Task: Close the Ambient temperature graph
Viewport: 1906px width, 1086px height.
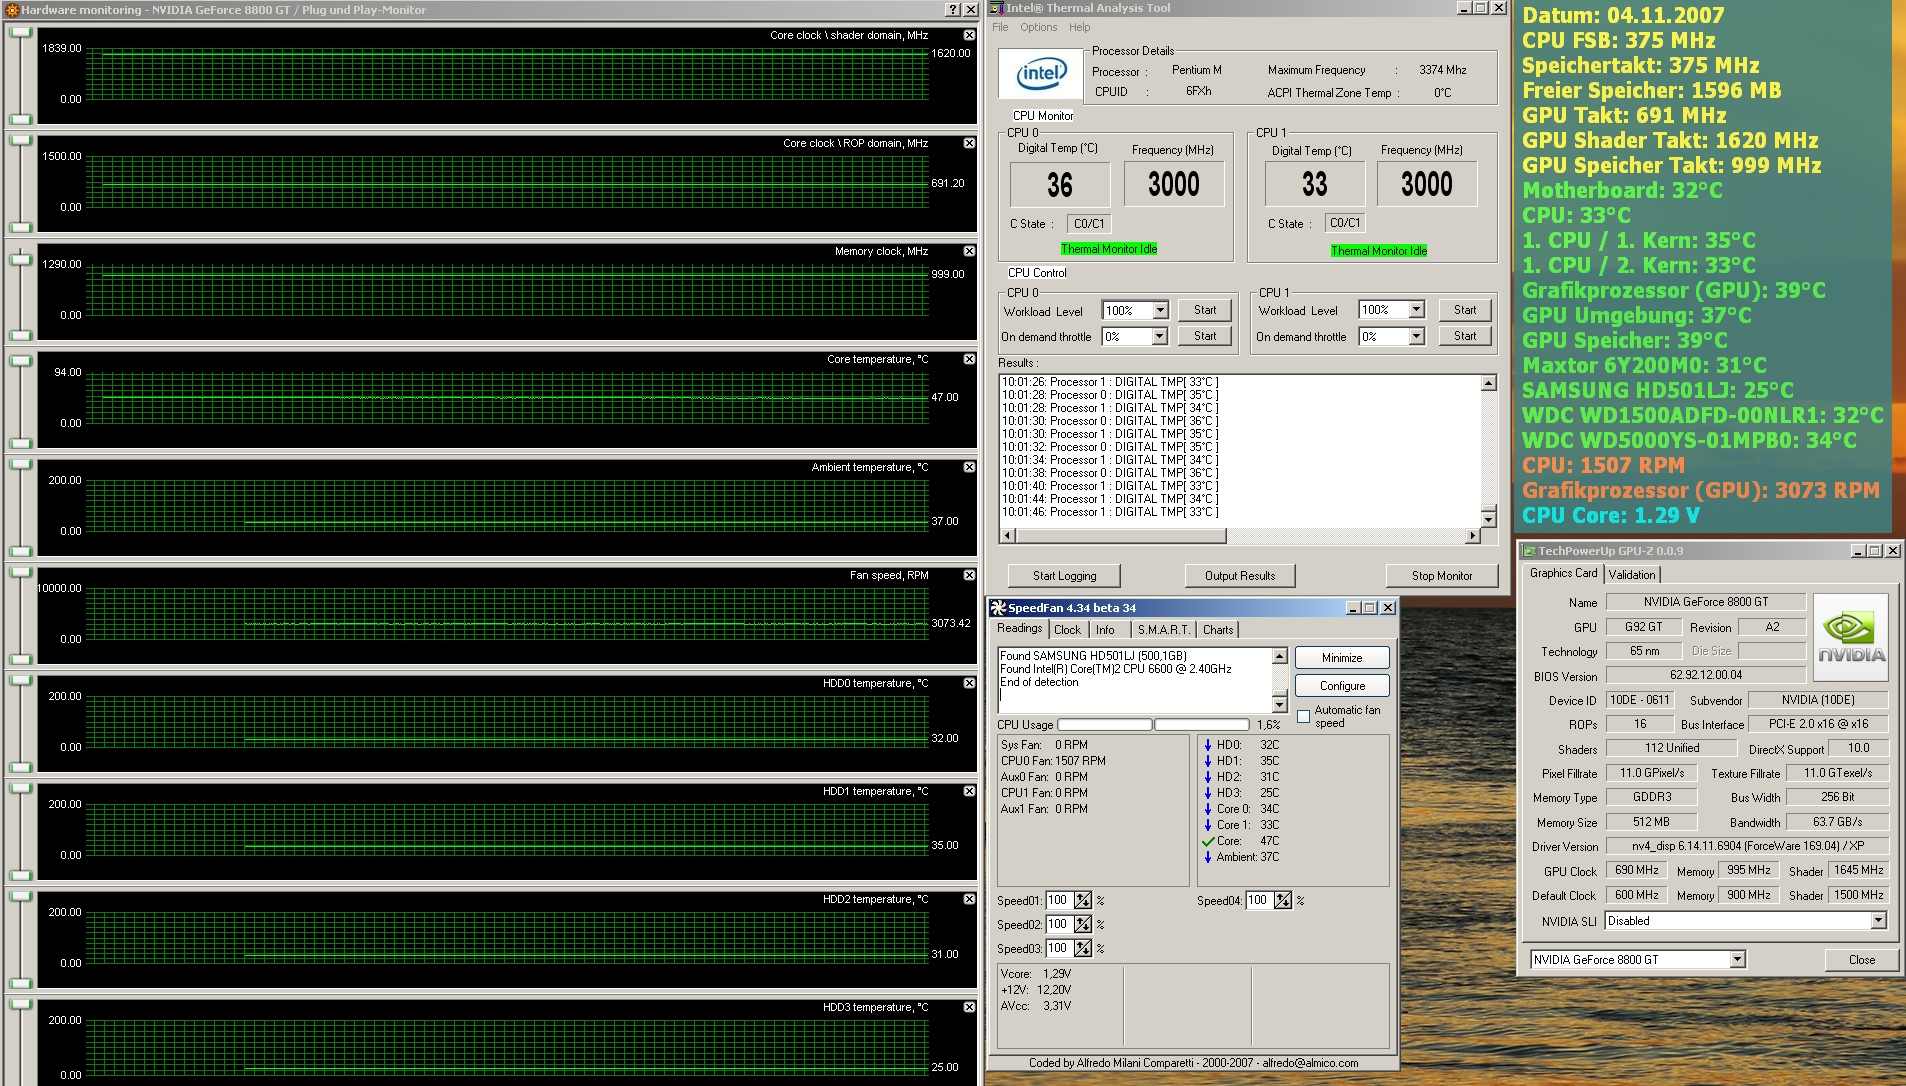Action: 969,467
